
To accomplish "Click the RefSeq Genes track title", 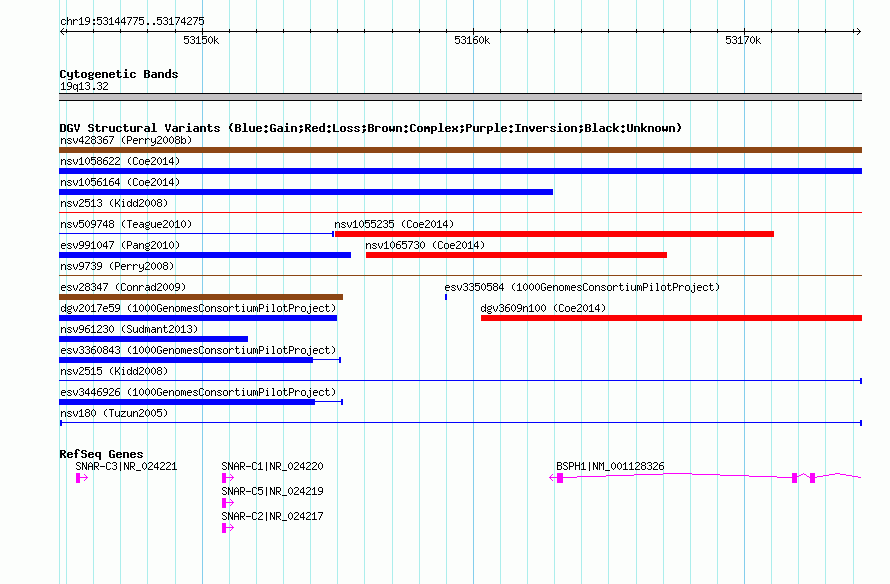I will tap(101, 454).
